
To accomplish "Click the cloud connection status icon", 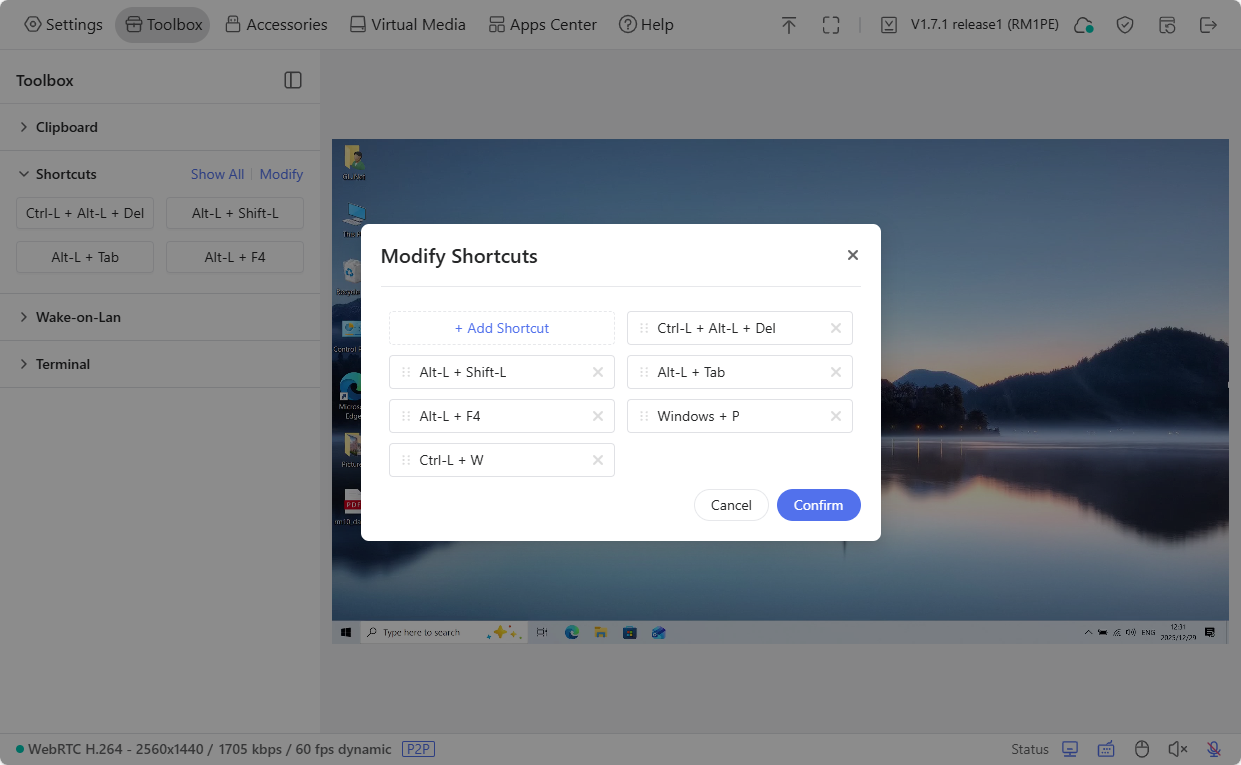I will coord(1083,24).
